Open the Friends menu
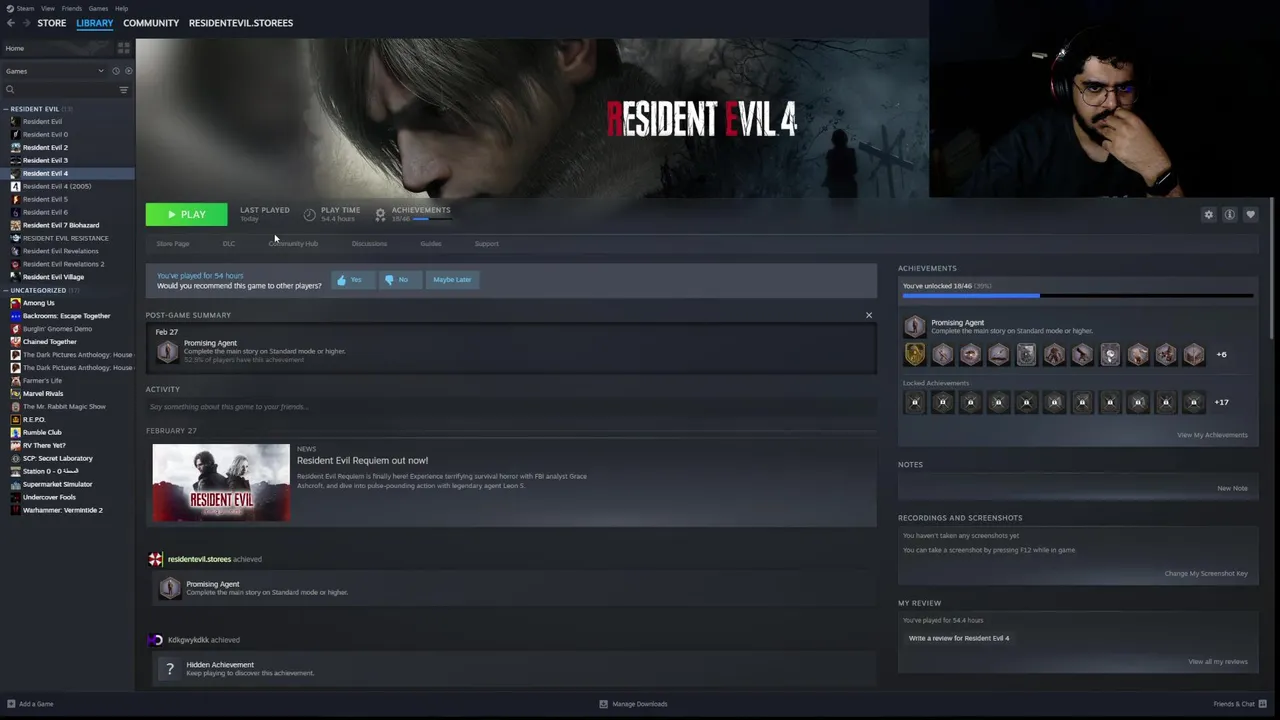This screenshot has height=720, width=1280. 72,8
